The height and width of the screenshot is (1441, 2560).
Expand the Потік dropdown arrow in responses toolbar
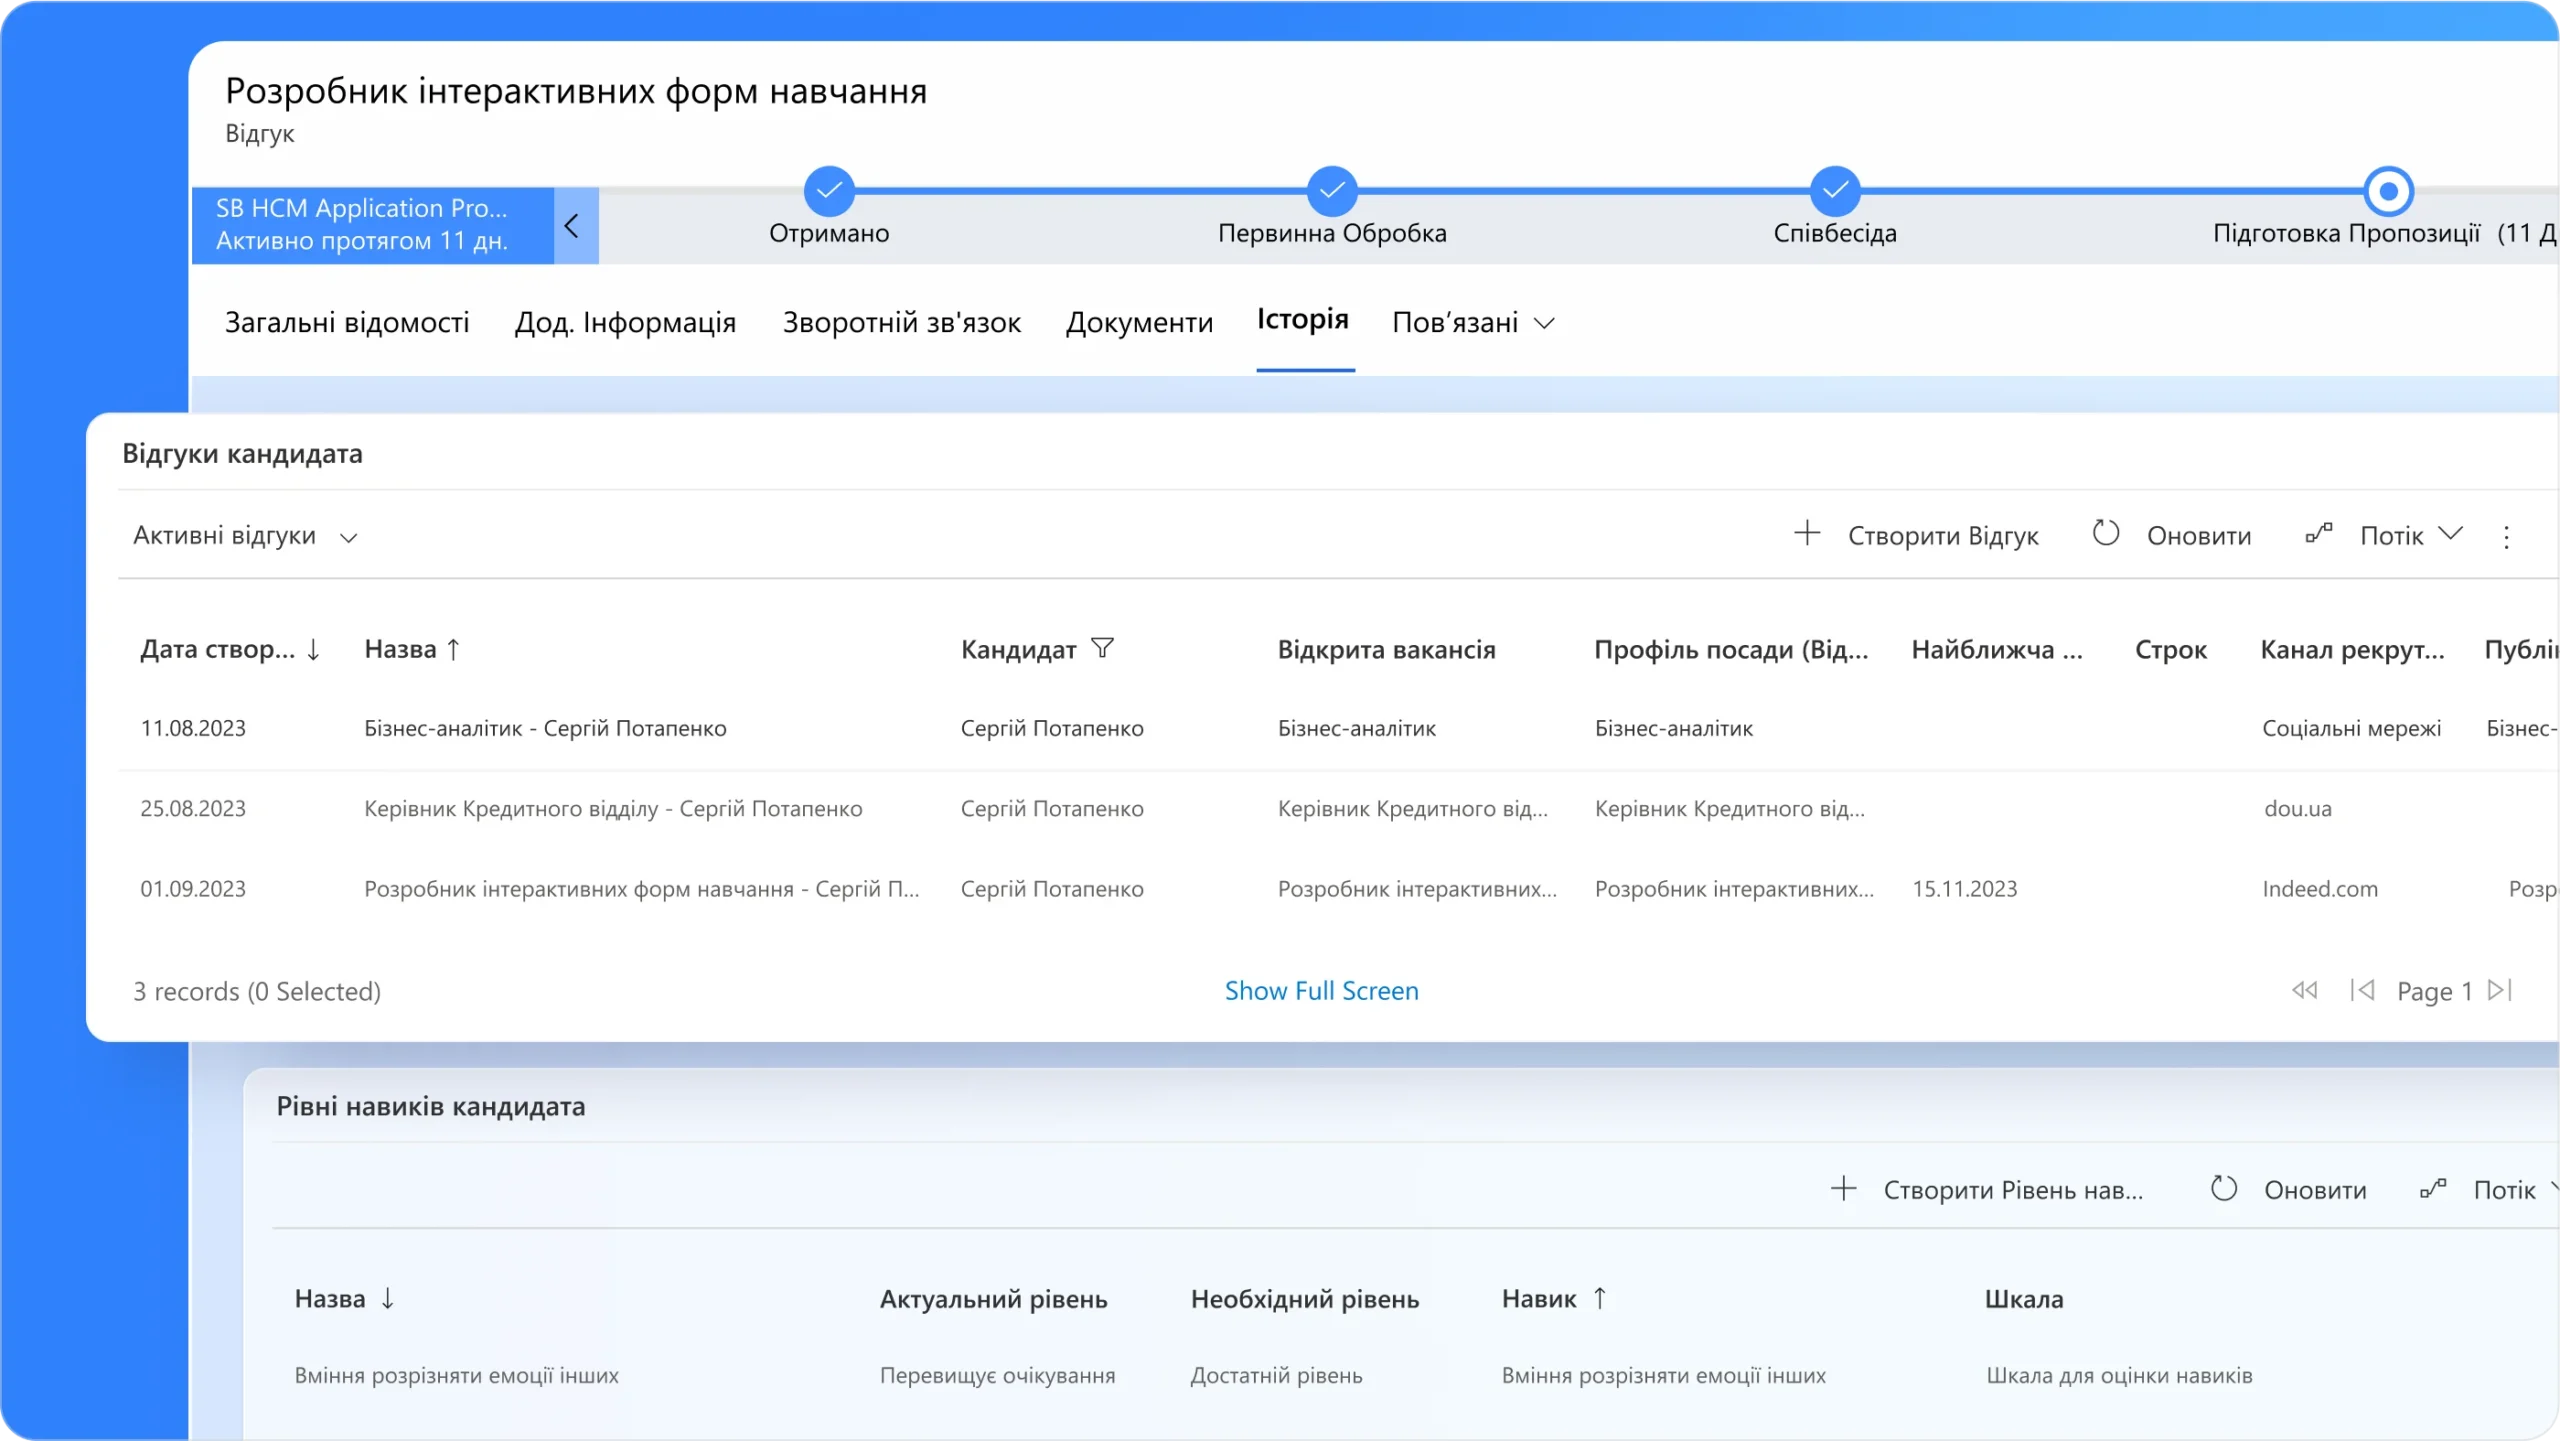[2450, 533]
